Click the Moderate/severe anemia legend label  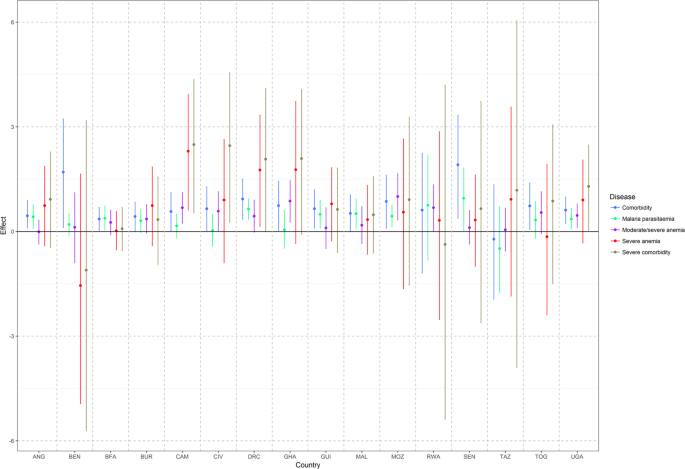[x=653, y=230]
